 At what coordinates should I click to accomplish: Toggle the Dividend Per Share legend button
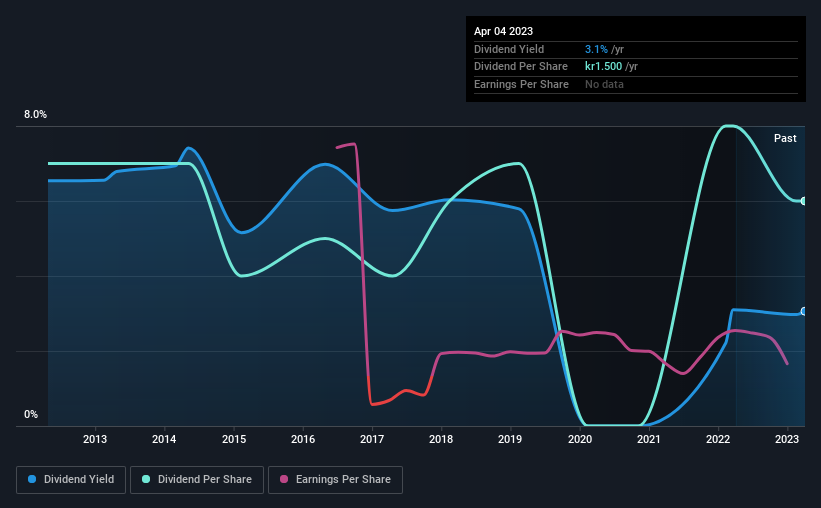pos(197,480)
